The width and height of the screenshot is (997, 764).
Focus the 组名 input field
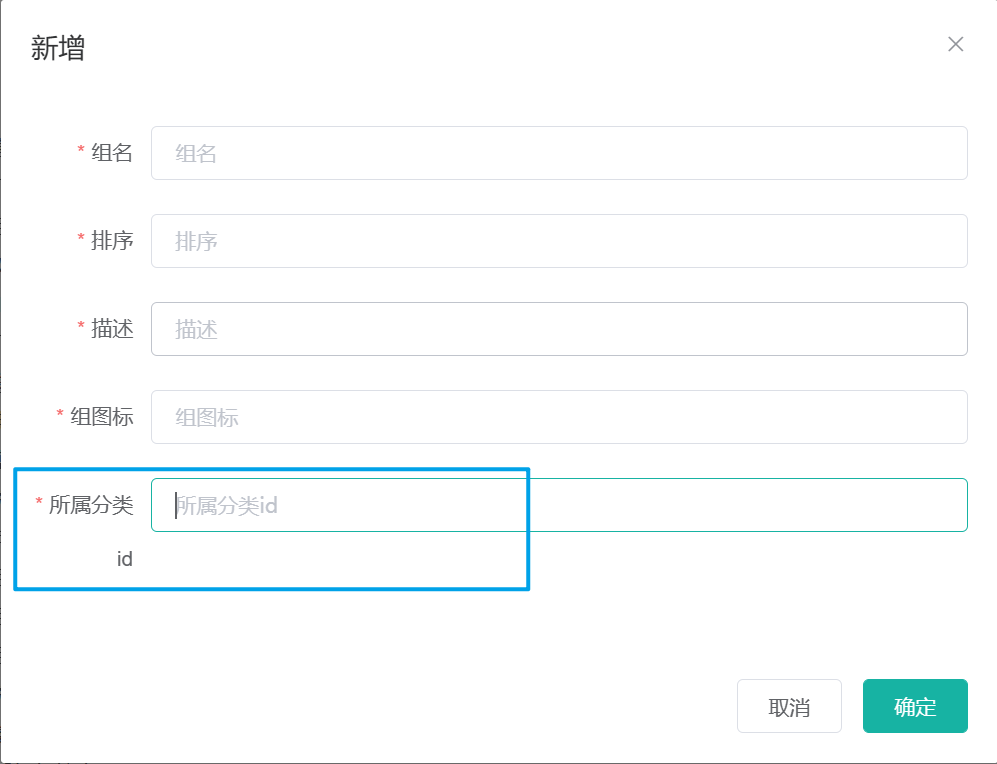pyautogui.click(x=559, y=153)
